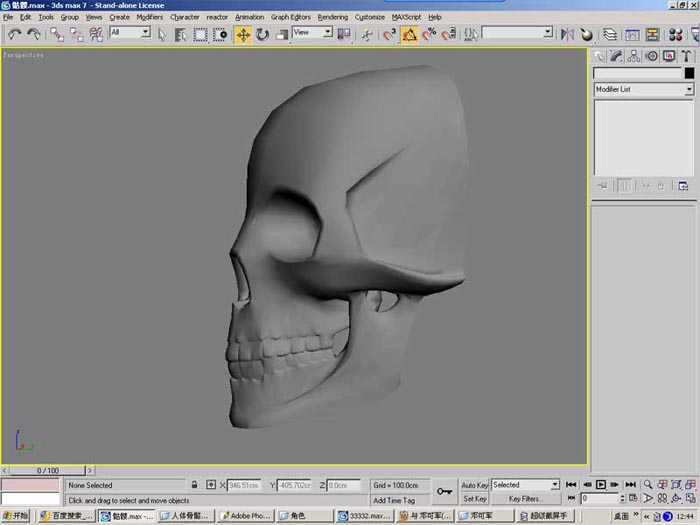
Task: Activate the Select Object arrow tool
Action: pos(162,34)
